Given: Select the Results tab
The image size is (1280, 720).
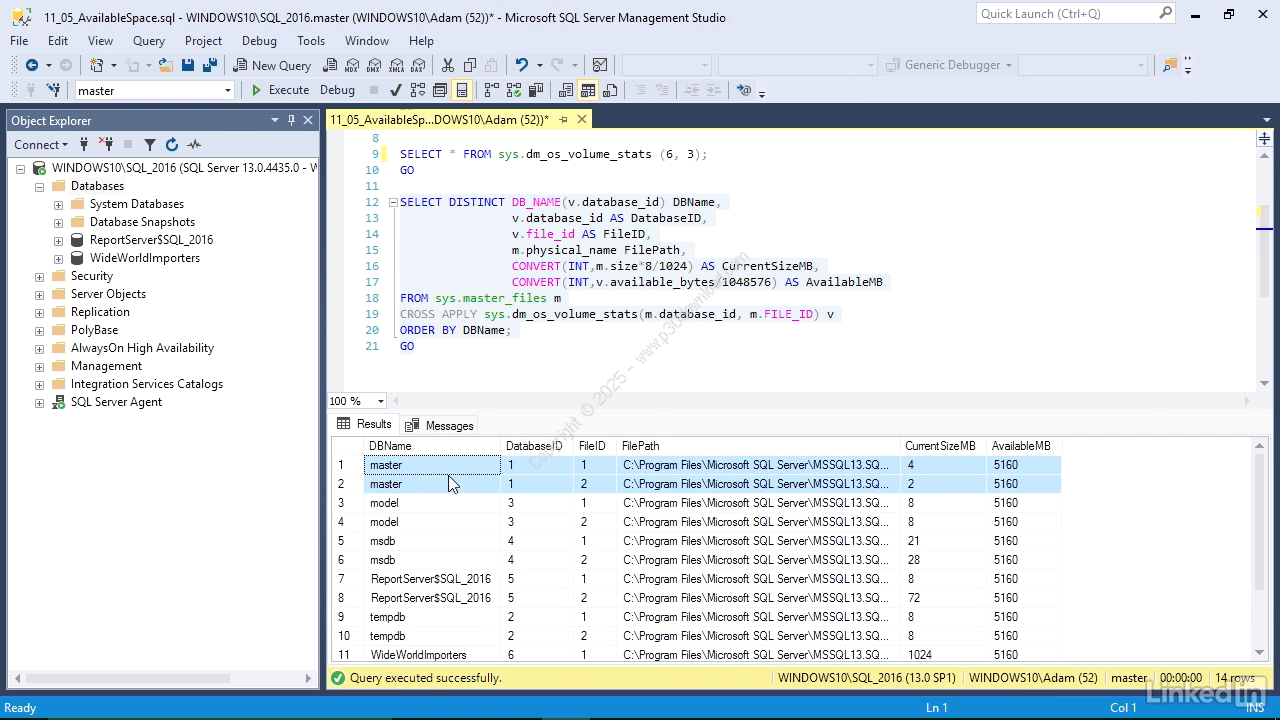Looking at the screenshot, I should [x=364, y=424].
